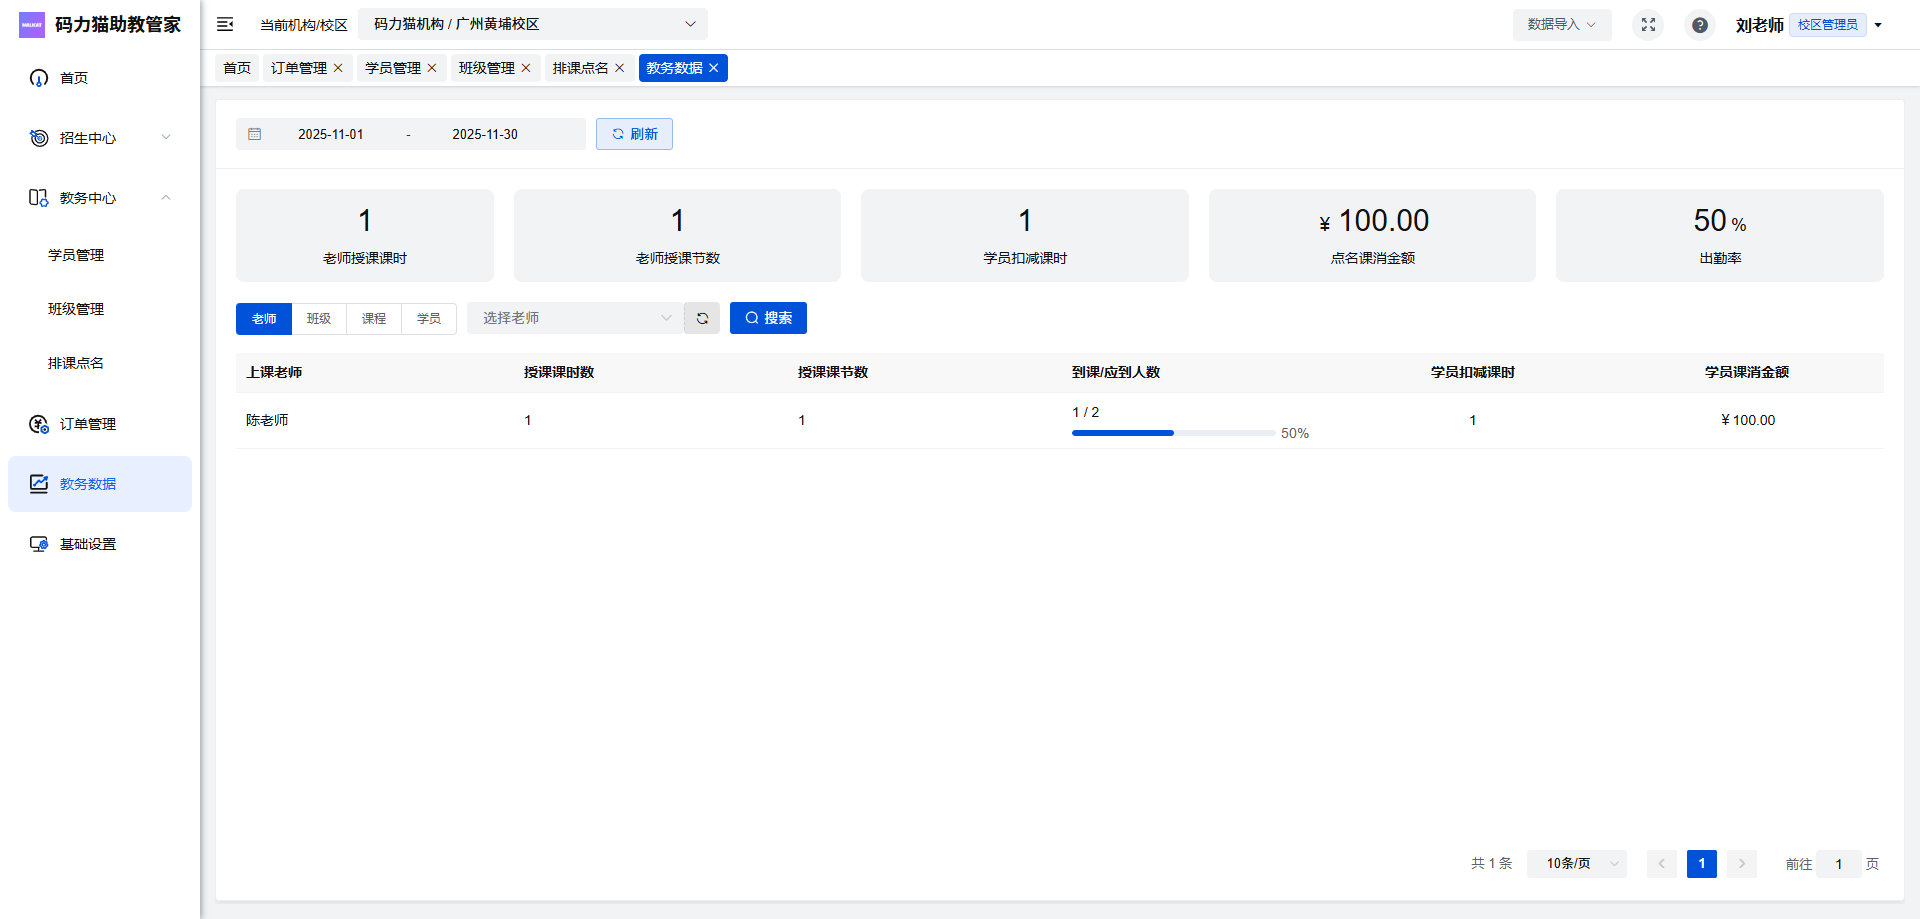This screenshot has height=919, width=1920.
Task: Open the calendar icon in date range
Action: pos(255,134)
